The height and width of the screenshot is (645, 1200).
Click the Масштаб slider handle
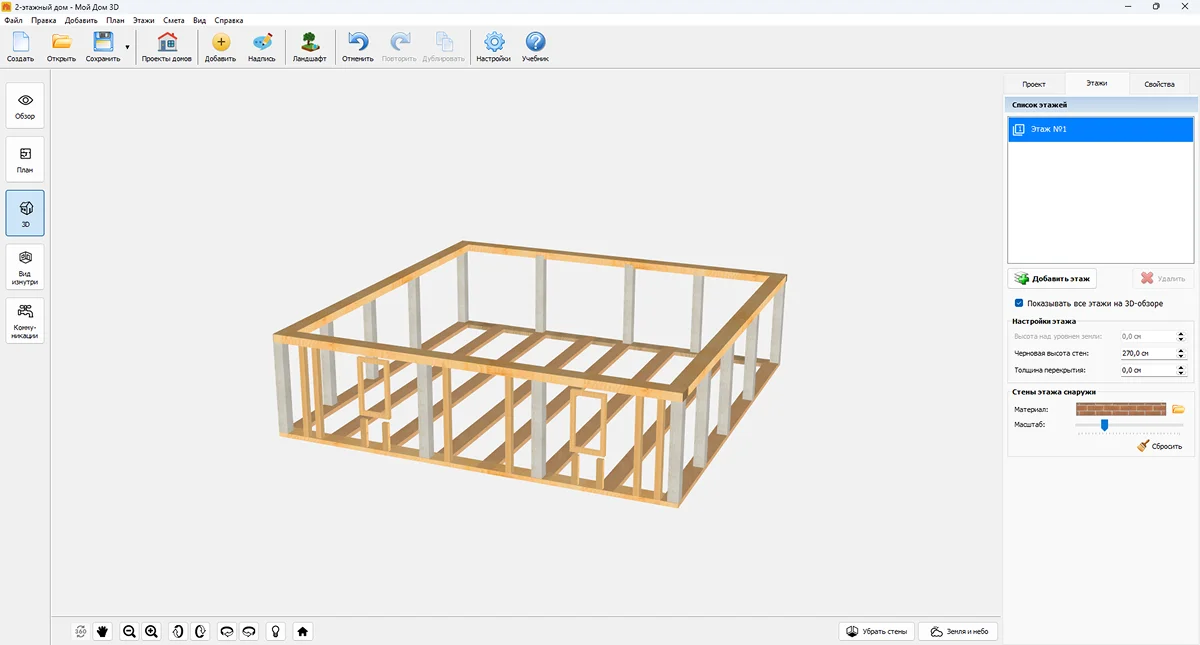tap(1104, 425)
